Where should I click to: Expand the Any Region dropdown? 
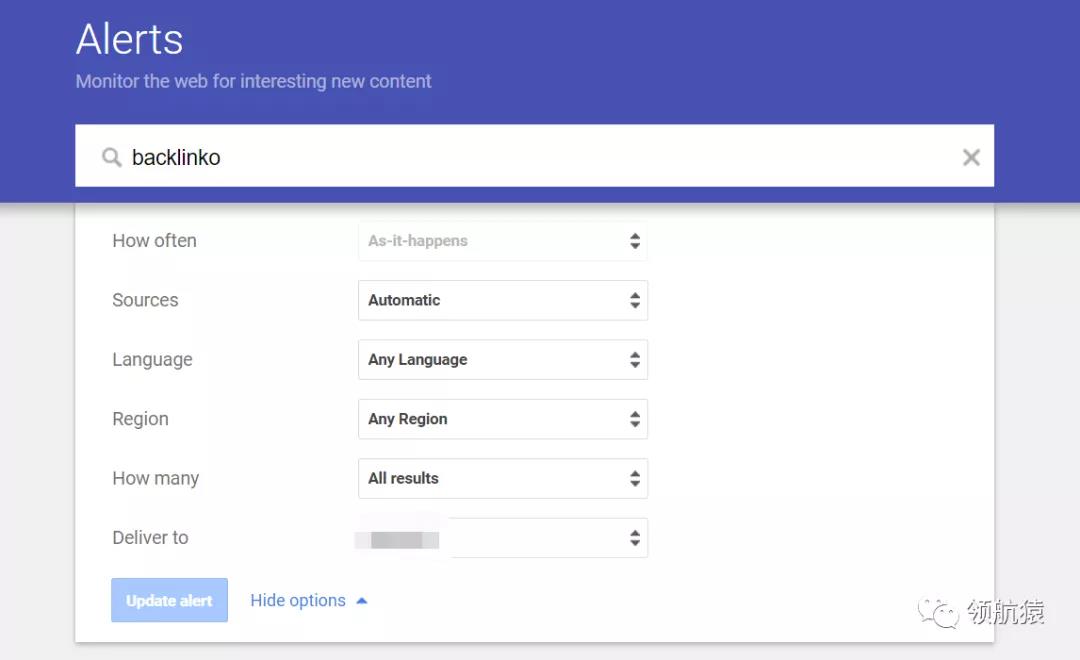[x=502, y=419]
